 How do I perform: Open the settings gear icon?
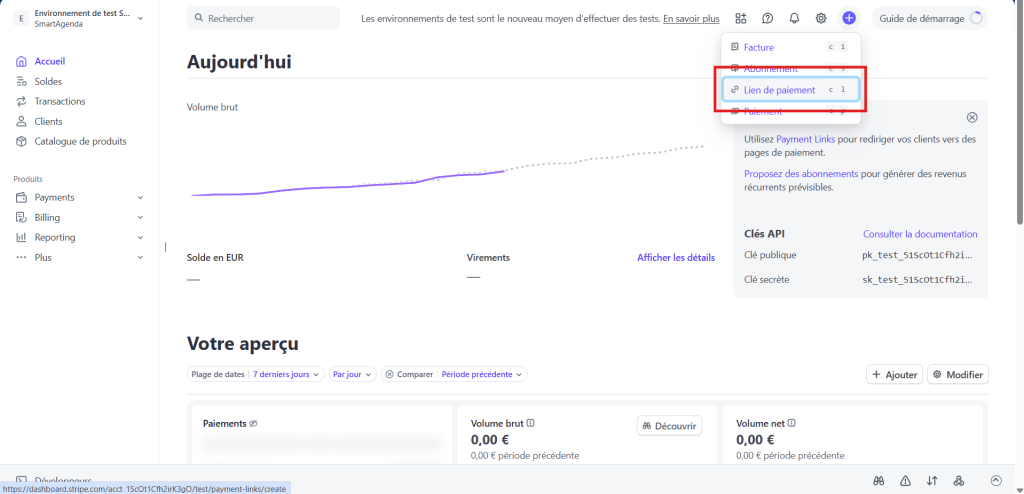tap(821, 18)
